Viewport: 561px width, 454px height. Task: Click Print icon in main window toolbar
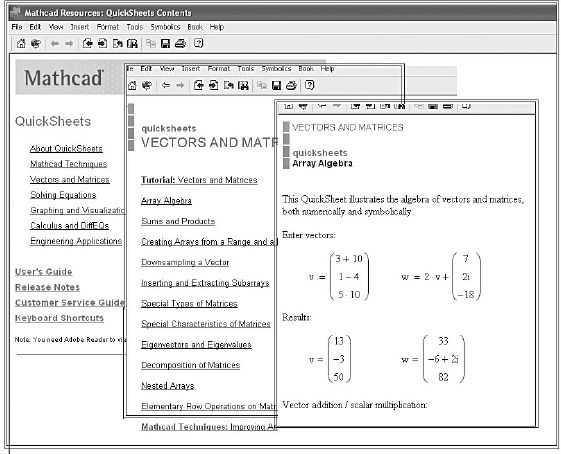point(180,44)
